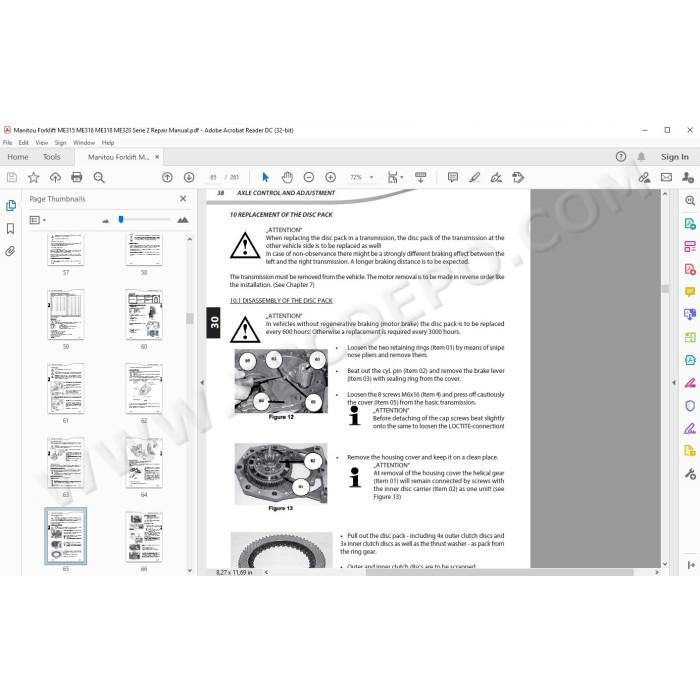700x700 pixels.
Task: Click enlarge thumbnail size icon
Action: pyautogui.click(x=183, y=220)
